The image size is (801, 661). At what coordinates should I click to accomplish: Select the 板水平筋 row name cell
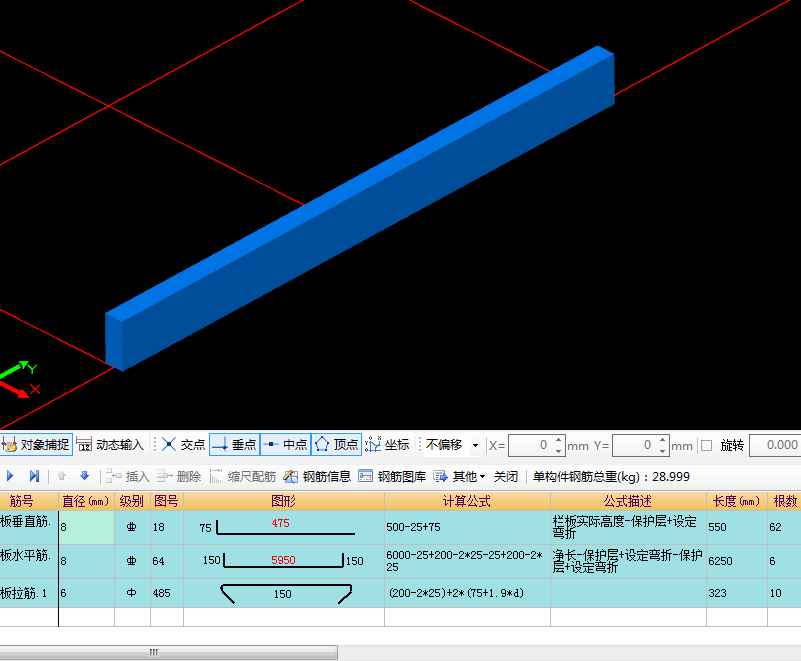(29, 561)
